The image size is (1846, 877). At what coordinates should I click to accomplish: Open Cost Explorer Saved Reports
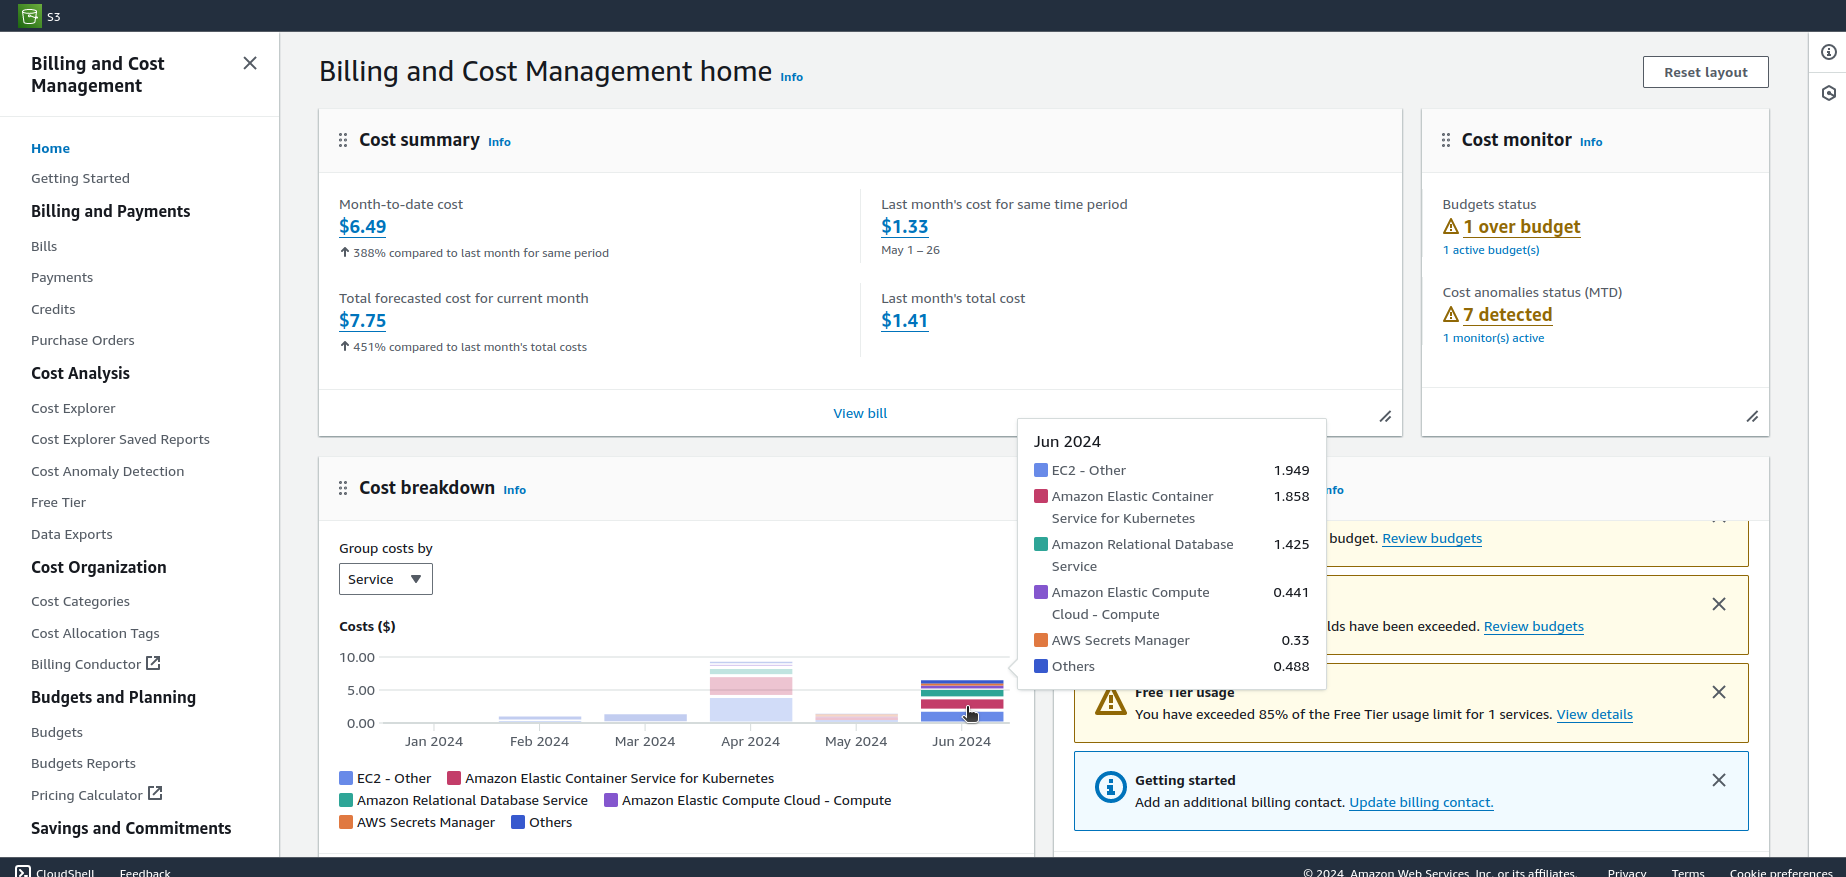pyautogui.click(x=120, y=439)
